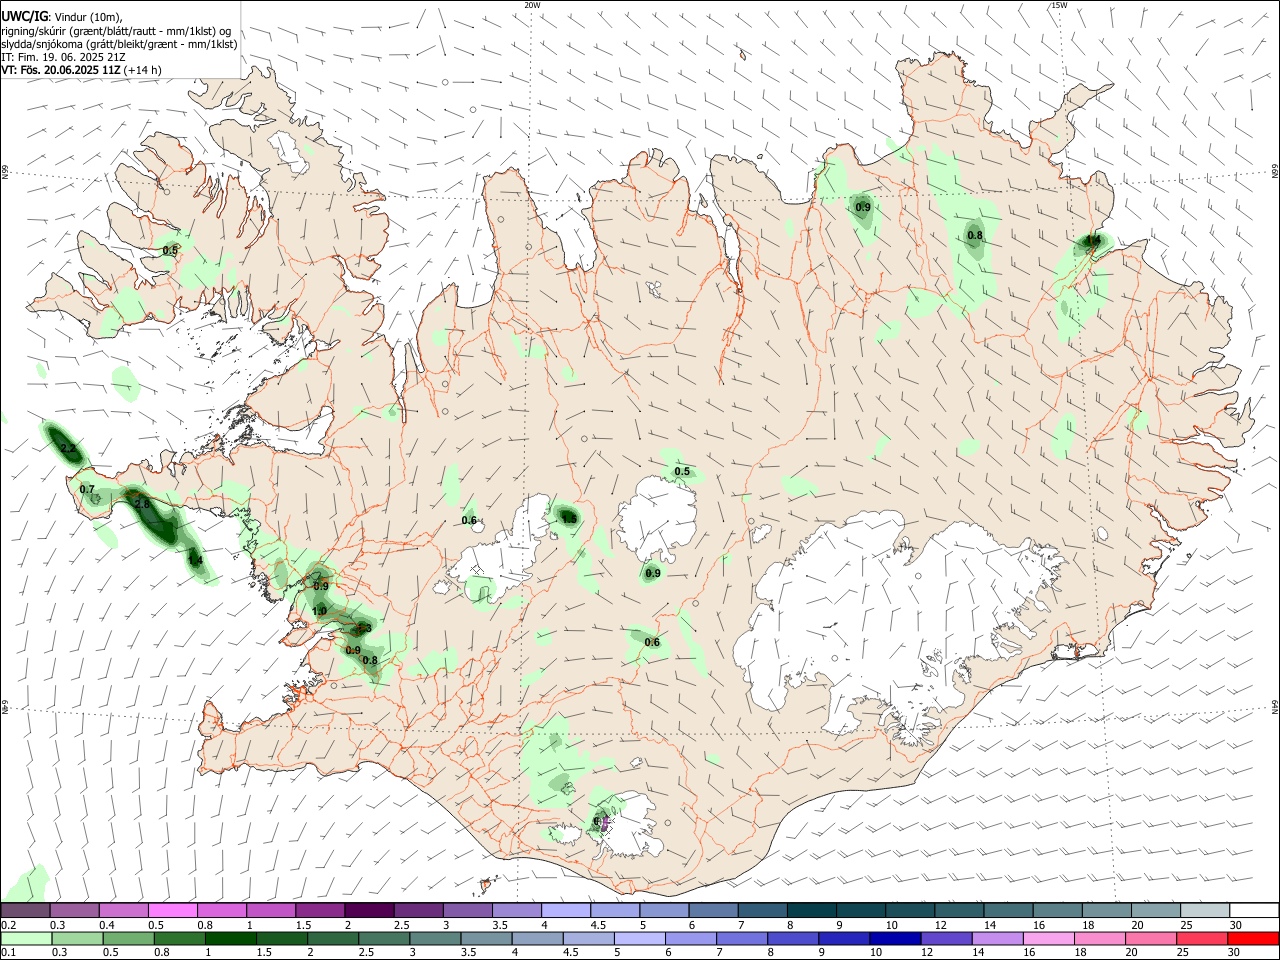Click the 'slydda/snjókoma' description line
Image resolution: width=1280 pixels, height=960 pixels.
click(x=119, y=44)
